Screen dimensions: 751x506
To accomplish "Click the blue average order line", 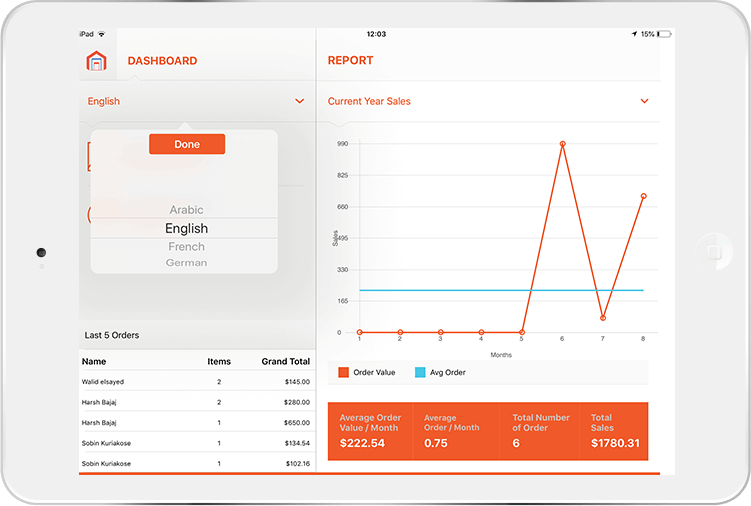I will [x=501, y=290].
